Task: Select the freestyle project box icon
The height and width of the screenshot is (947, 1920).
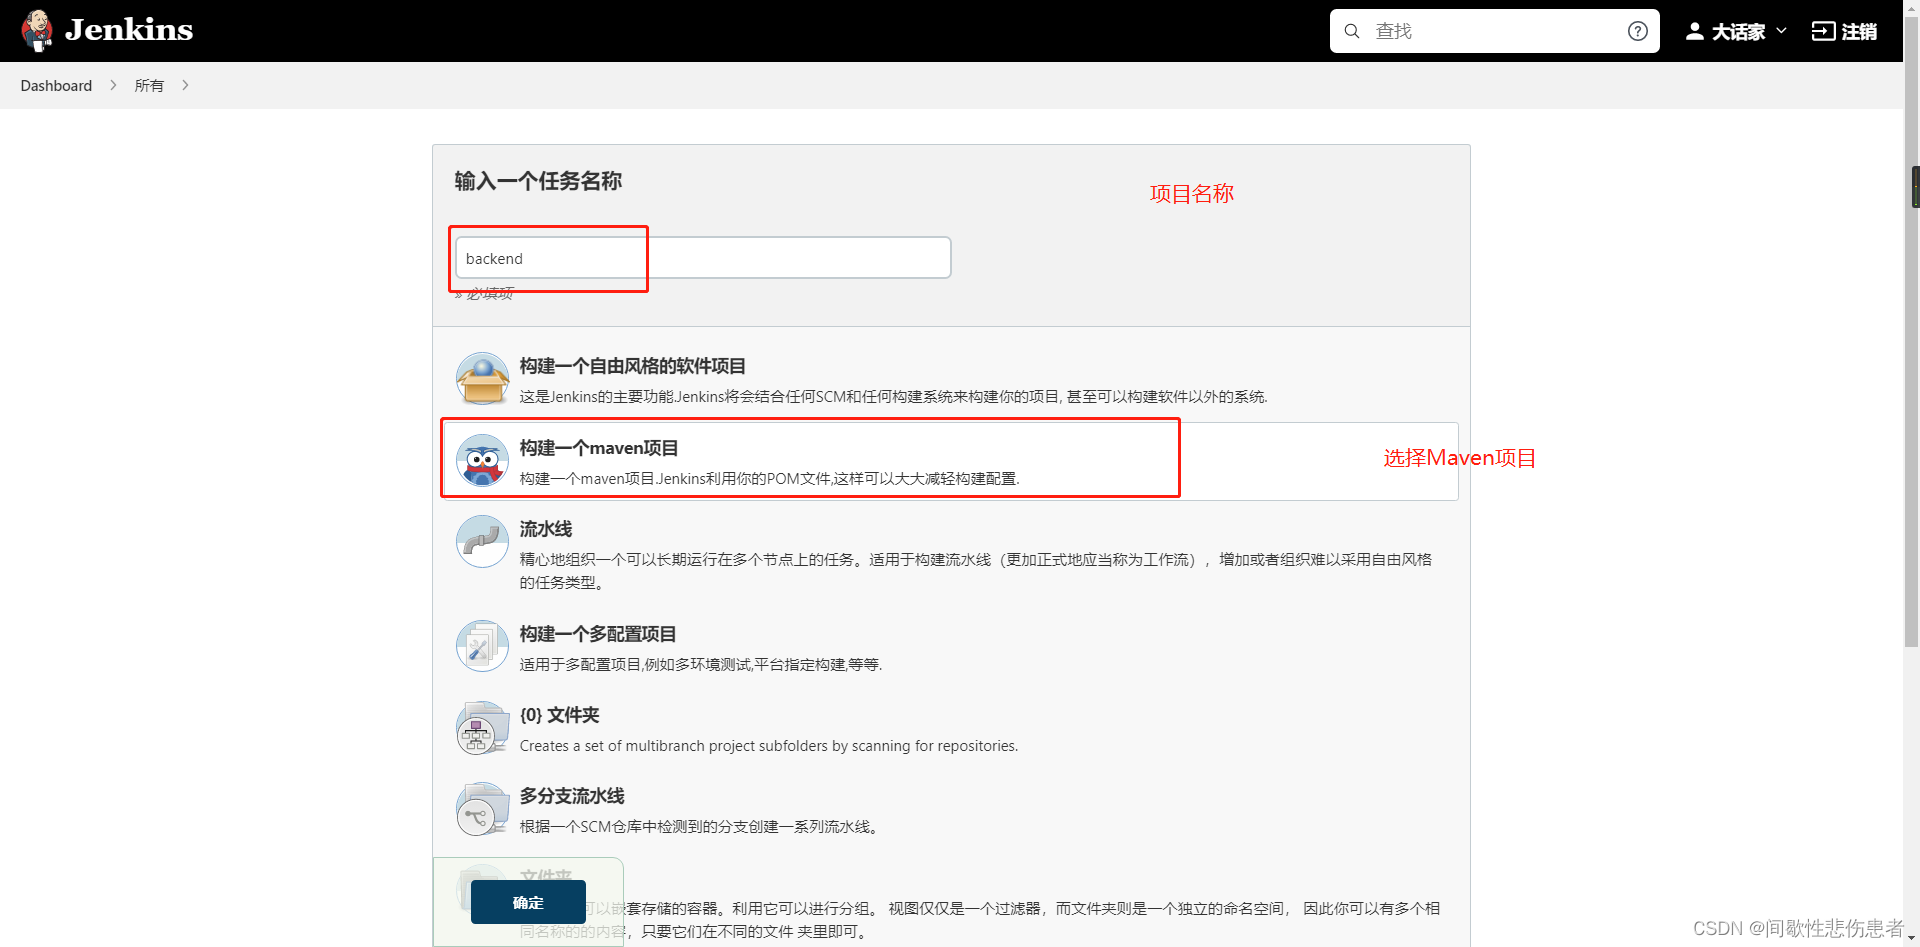Action: tap(482, 378)
